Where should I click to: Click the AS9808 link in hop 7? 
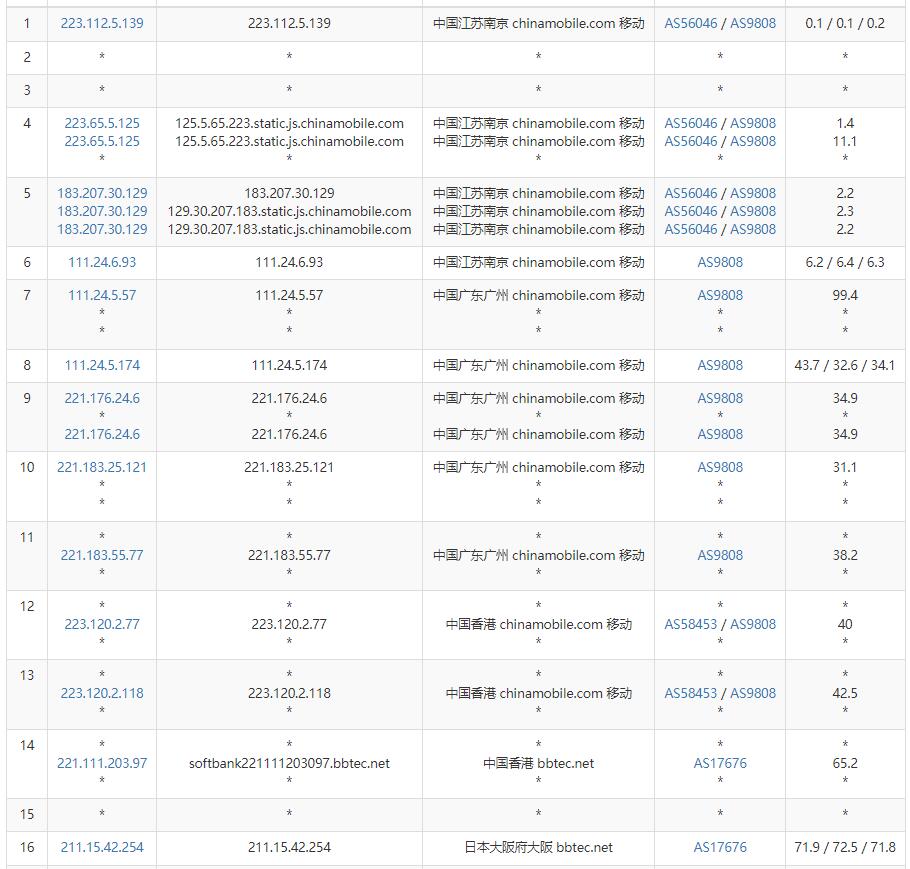[720, 295]
